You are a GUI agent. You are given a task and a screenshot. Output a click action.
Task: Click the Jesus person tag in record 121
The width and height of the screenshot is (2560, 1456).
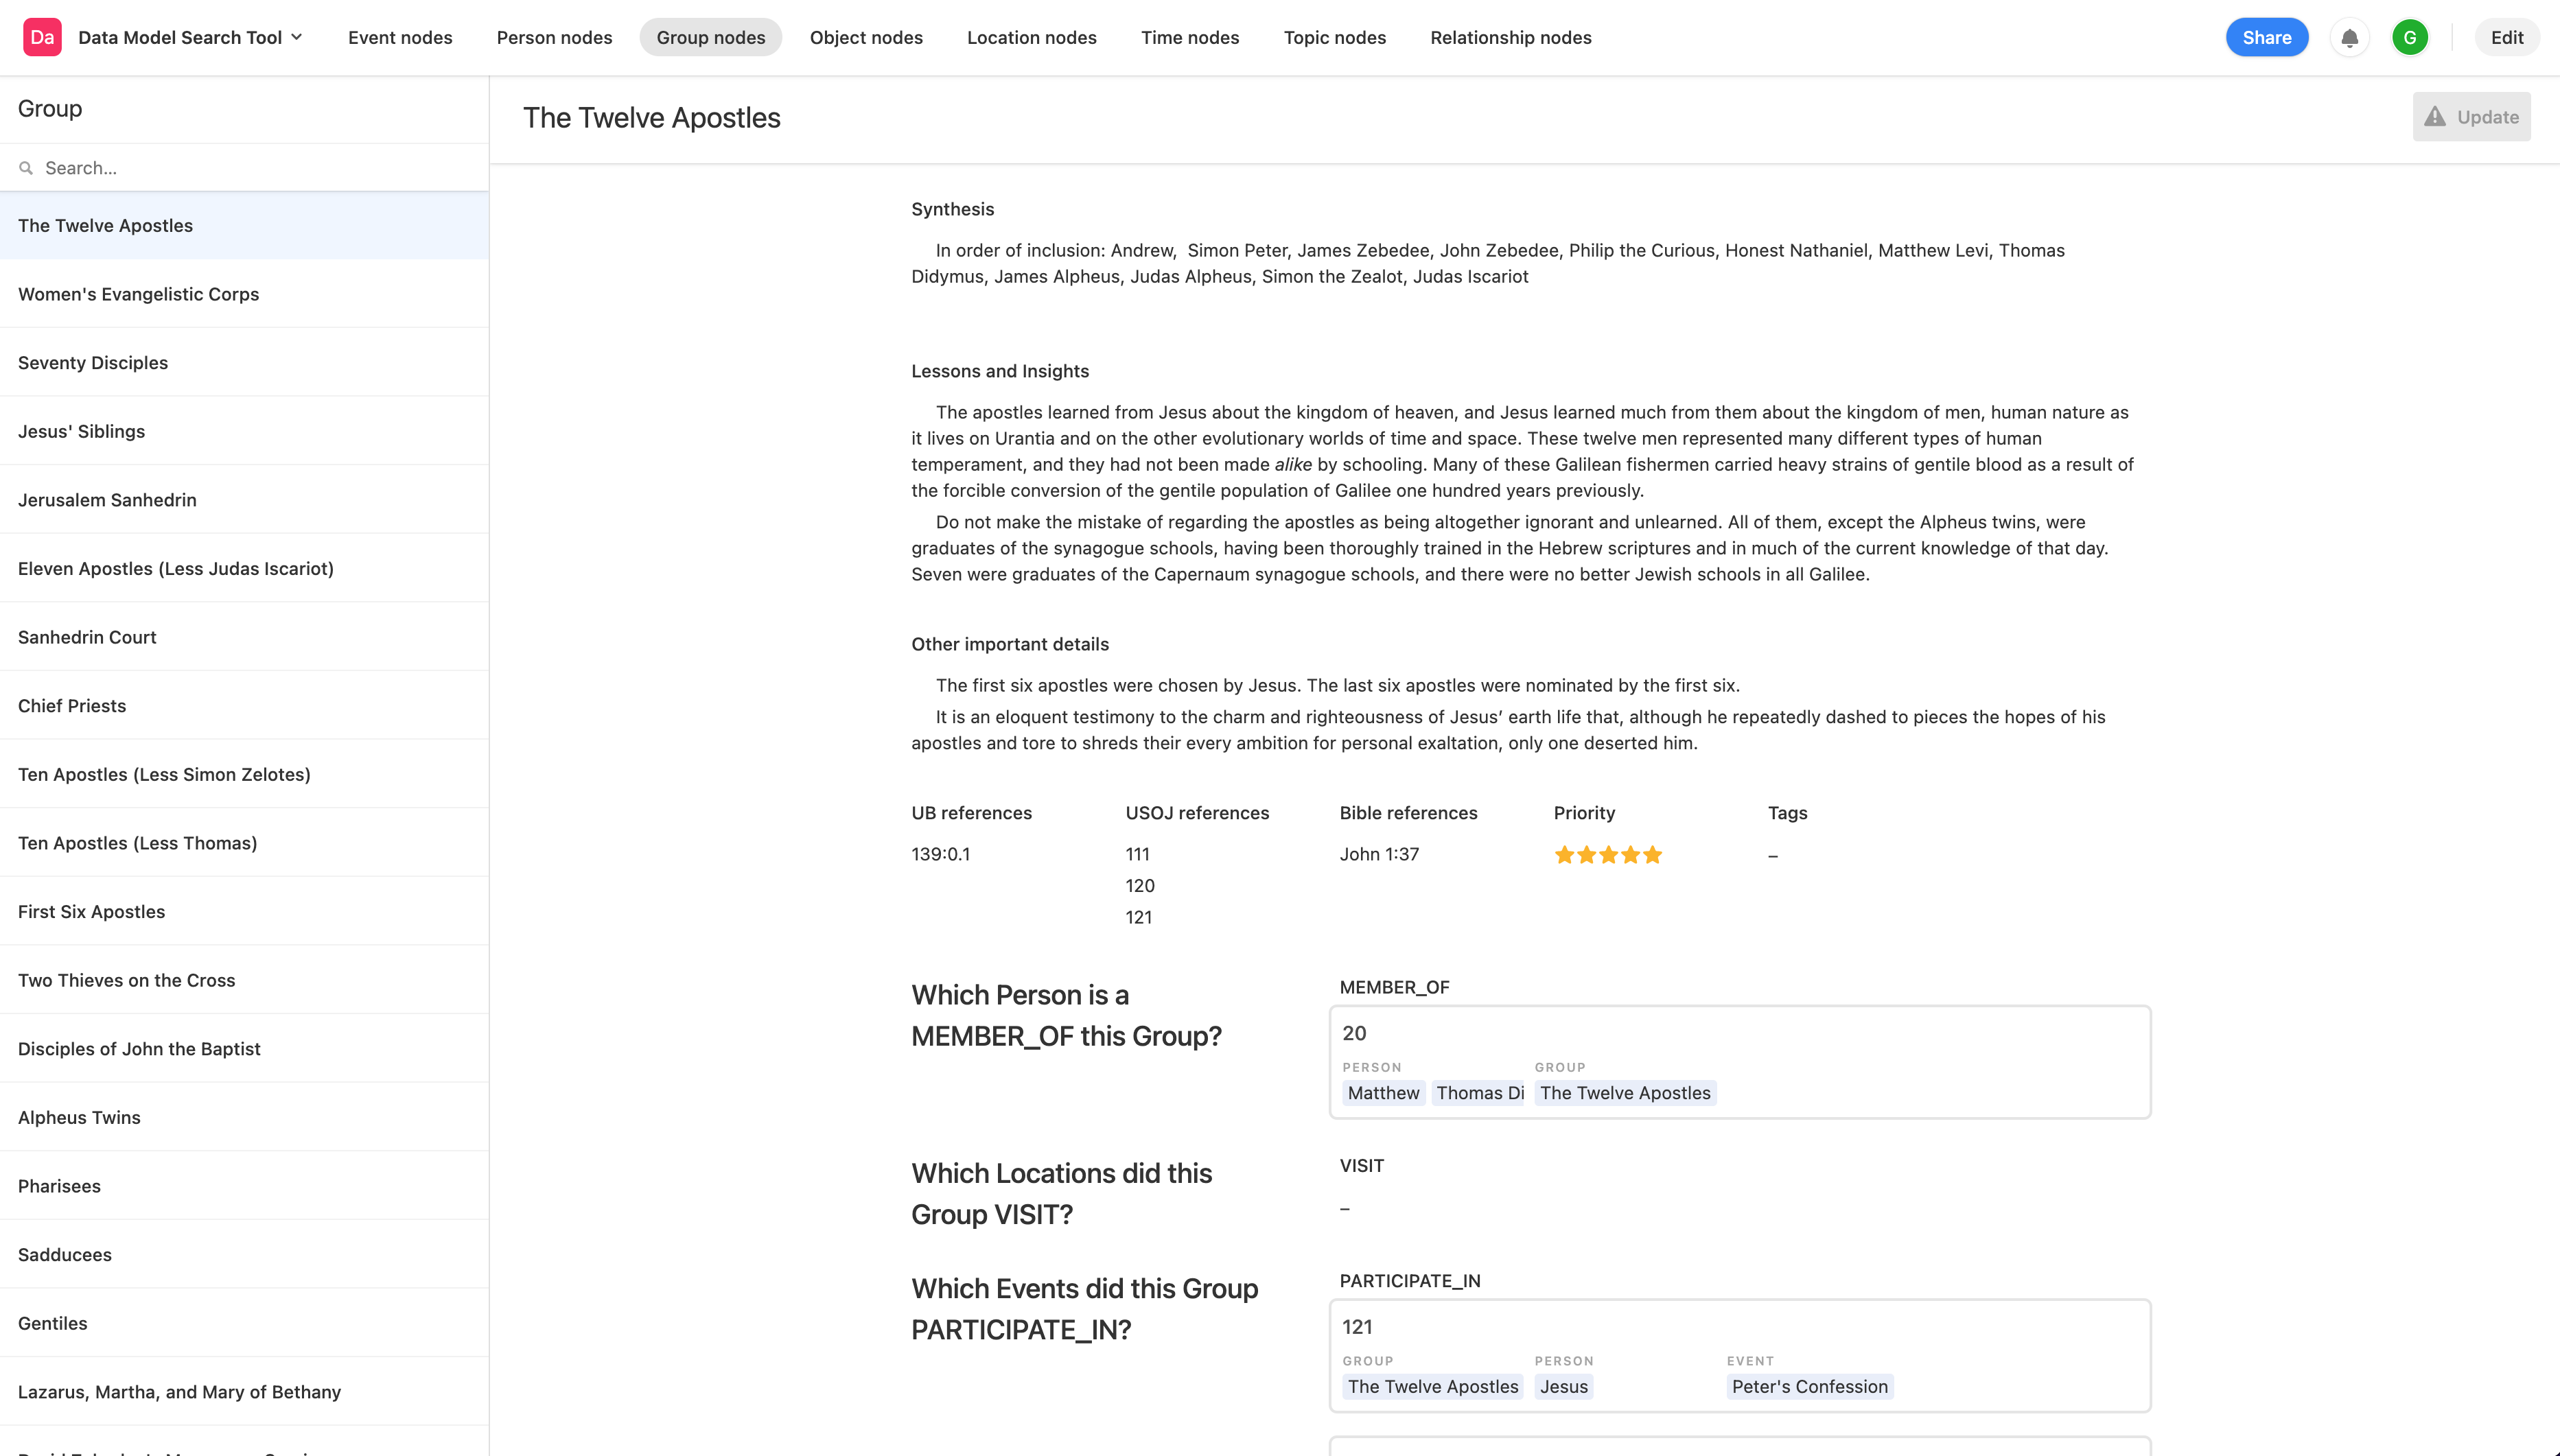pos(1563,1386)
